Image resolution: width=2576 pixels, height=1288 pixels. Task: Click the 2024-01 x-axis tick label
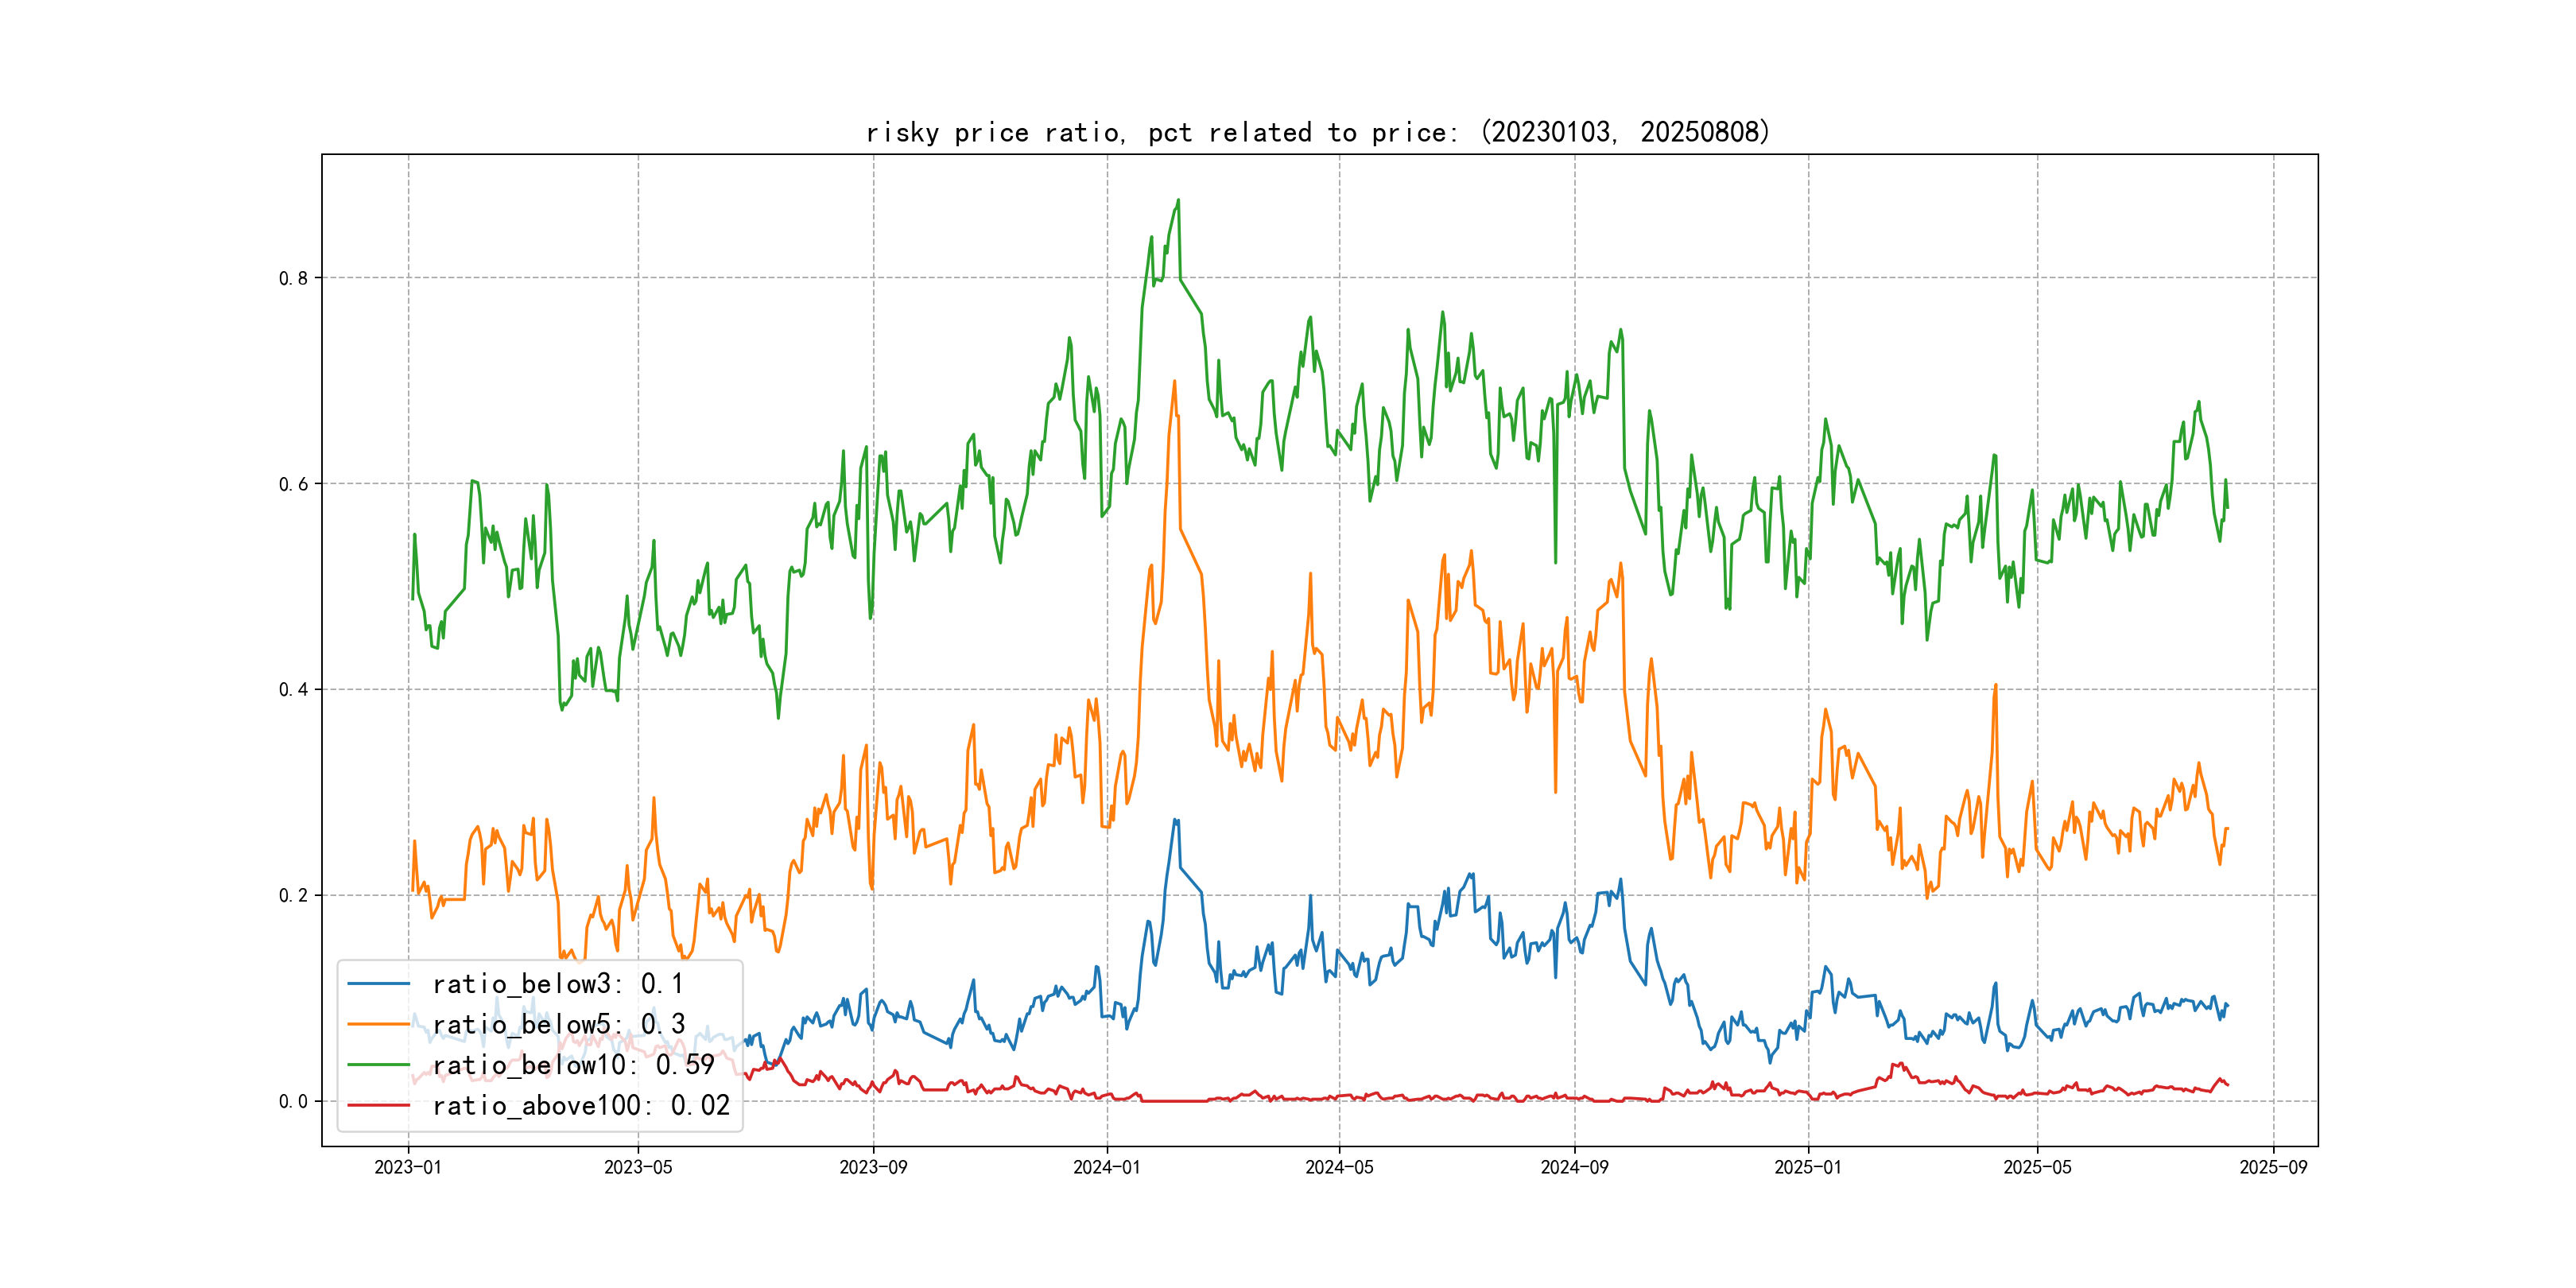pyautogui.click(x=1106, y=1167)
